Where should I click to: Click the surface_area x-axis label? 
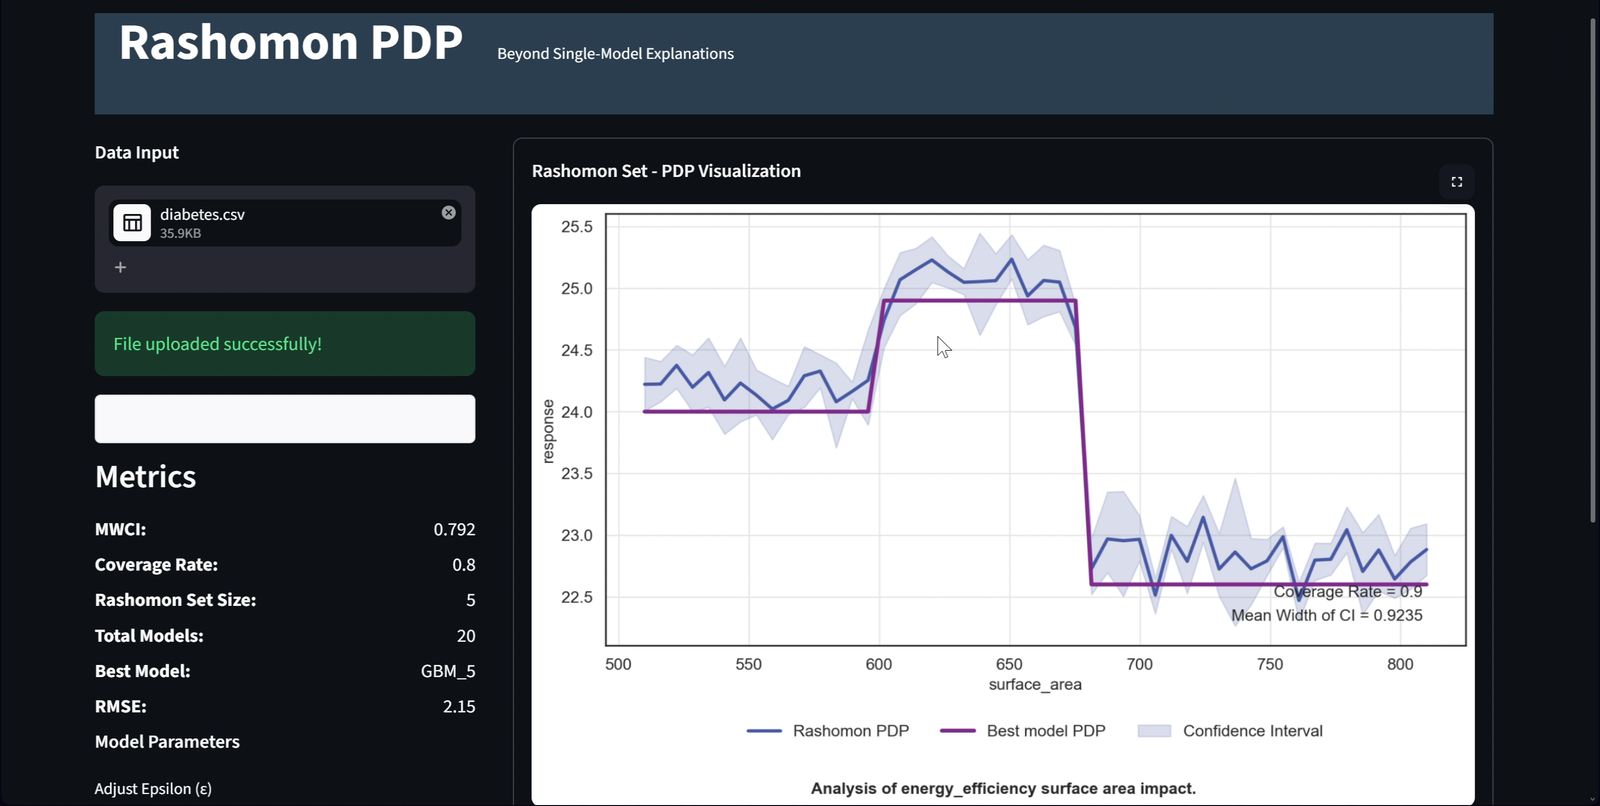click(x=1035, y=685)
